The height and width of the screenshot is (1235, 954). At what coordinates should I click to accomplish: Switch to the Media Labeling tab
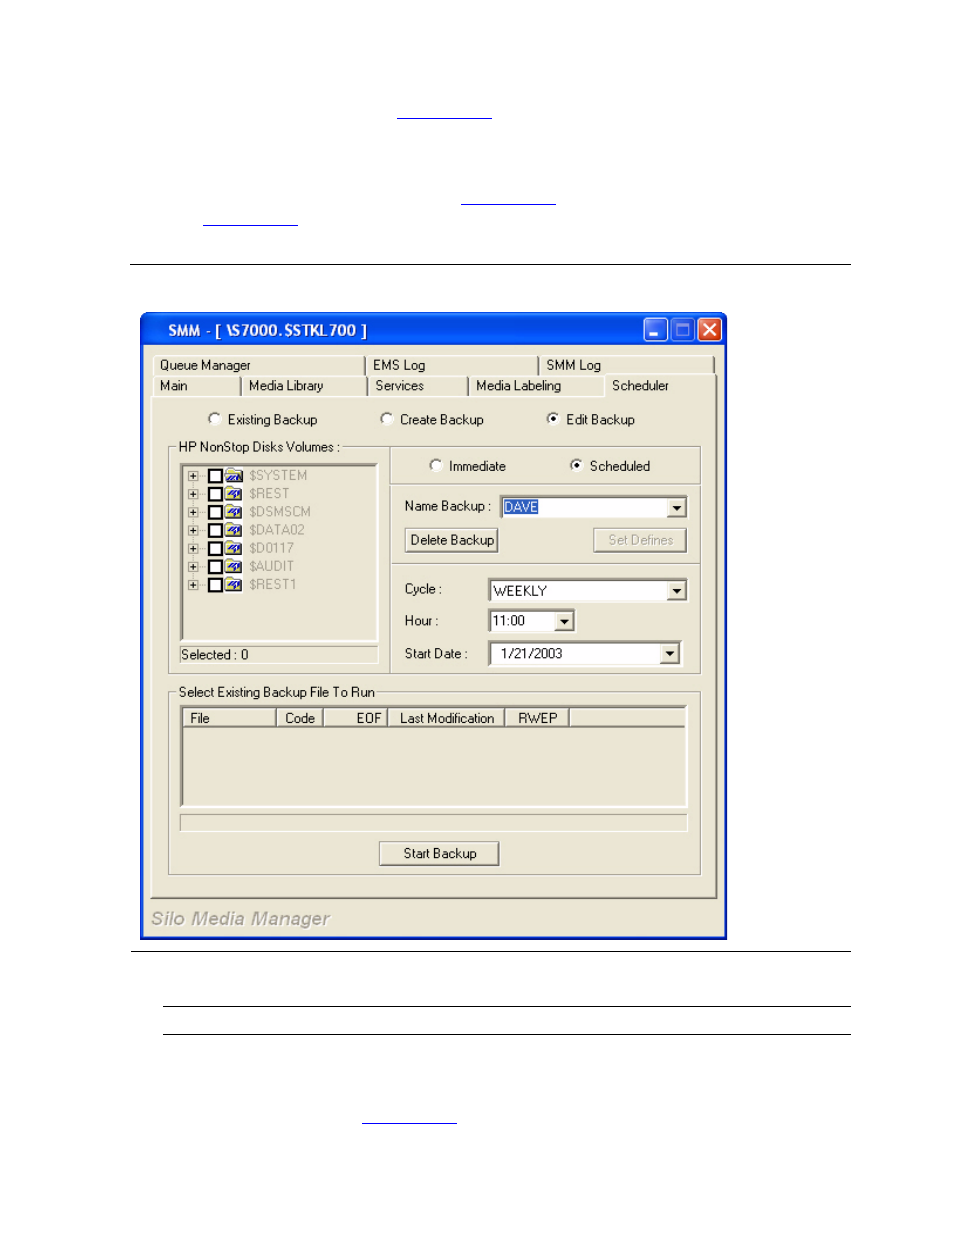pos(536,386)
